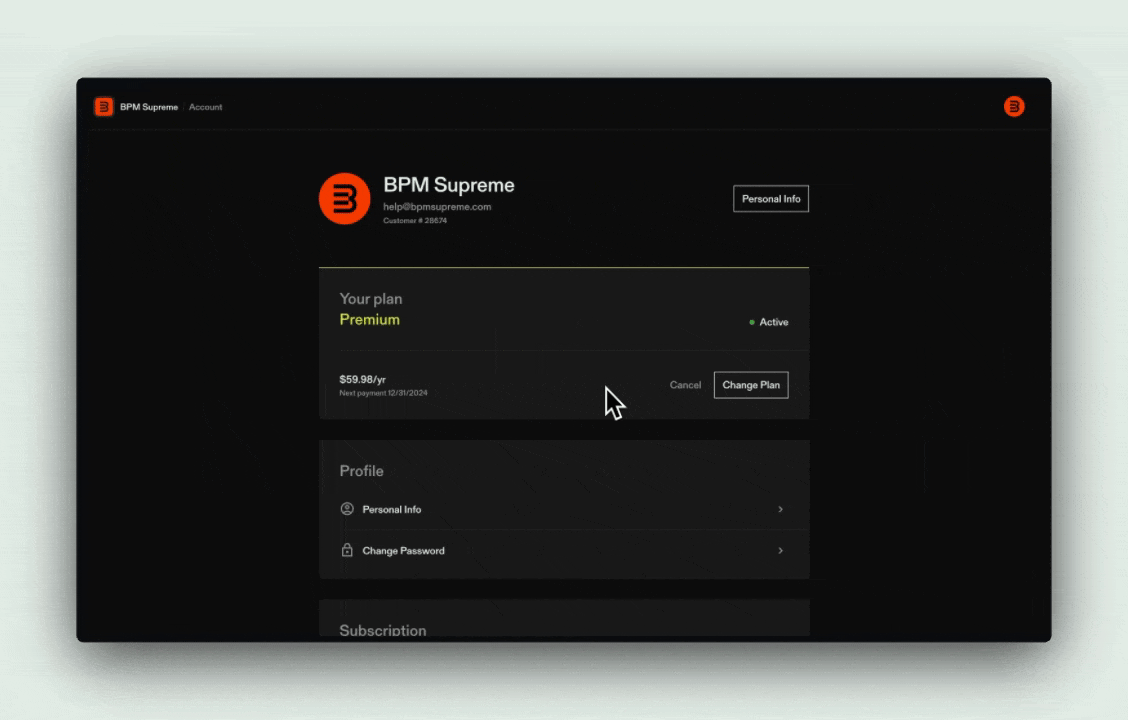
Task: Click the Premium plan name
Action: click(369, 319)
